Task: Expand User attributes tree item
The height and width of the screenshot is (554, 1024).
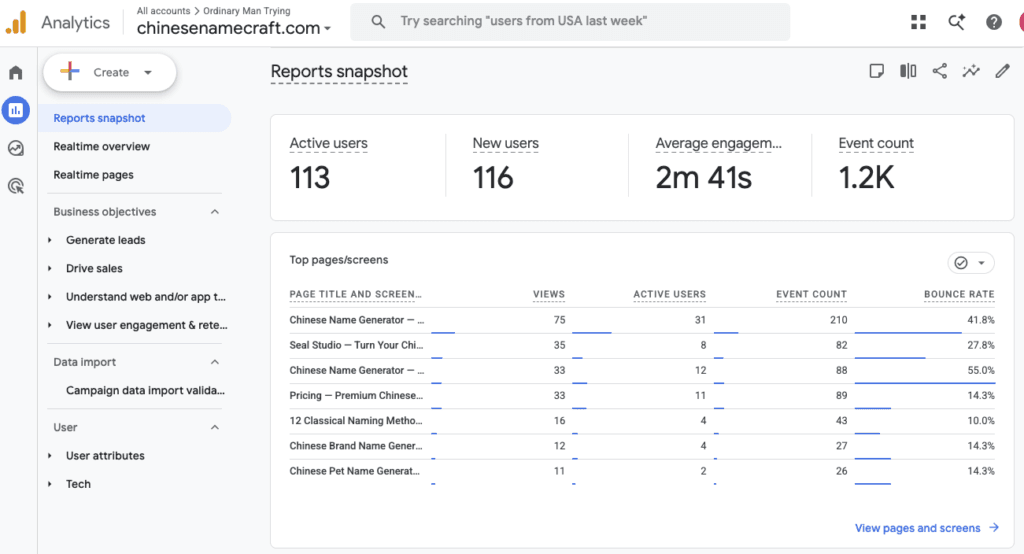Action: [50, 456]
